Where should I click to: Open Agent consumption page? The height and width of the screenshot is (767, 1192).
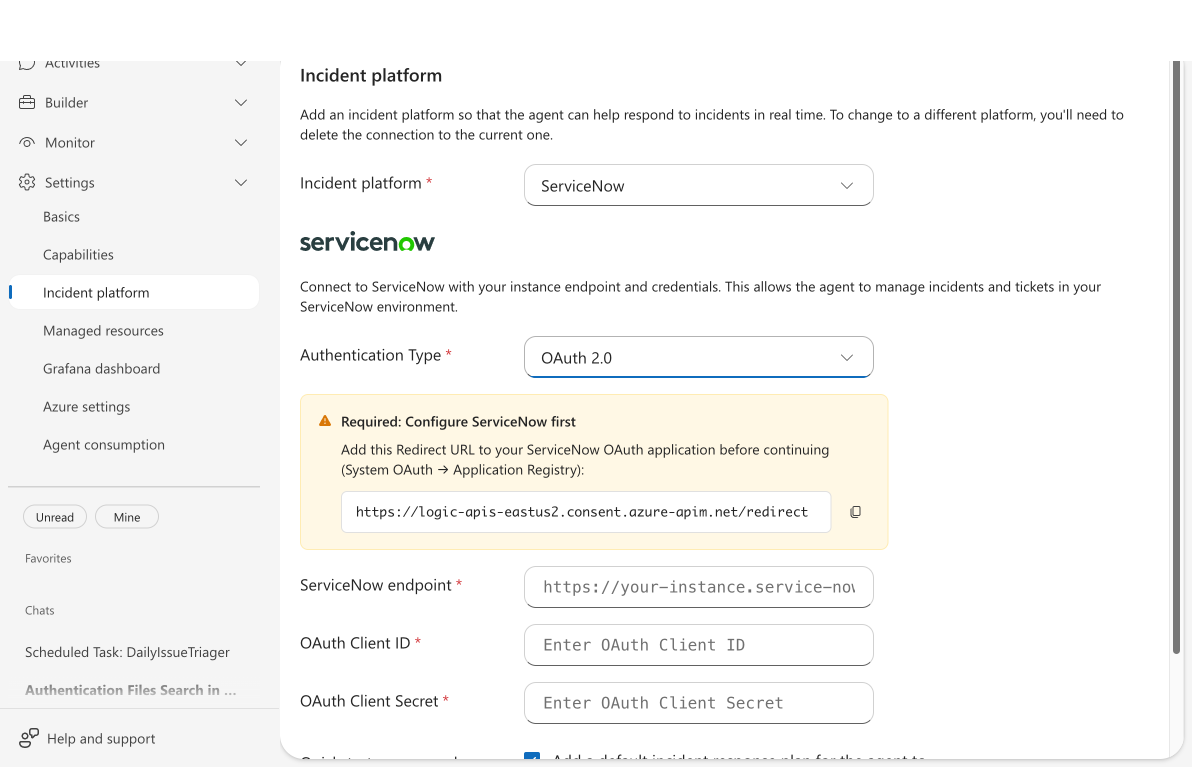(103, 445)
